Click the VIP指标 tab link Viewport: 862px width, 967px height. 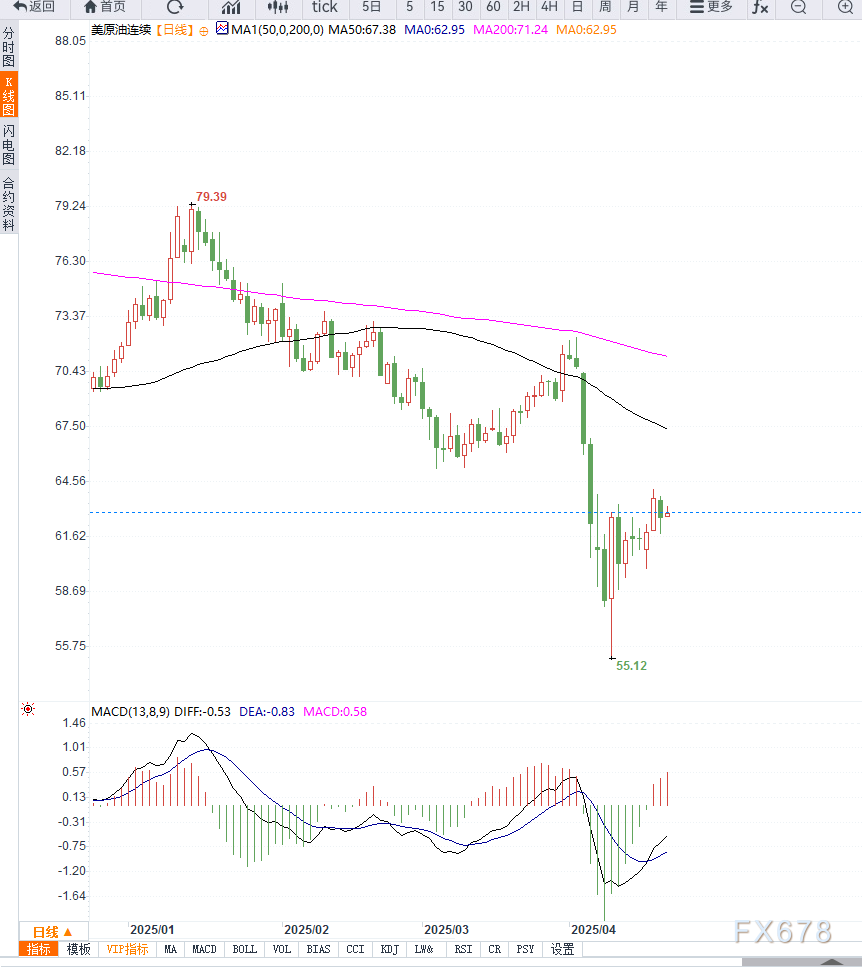click(x=128, y=949)
